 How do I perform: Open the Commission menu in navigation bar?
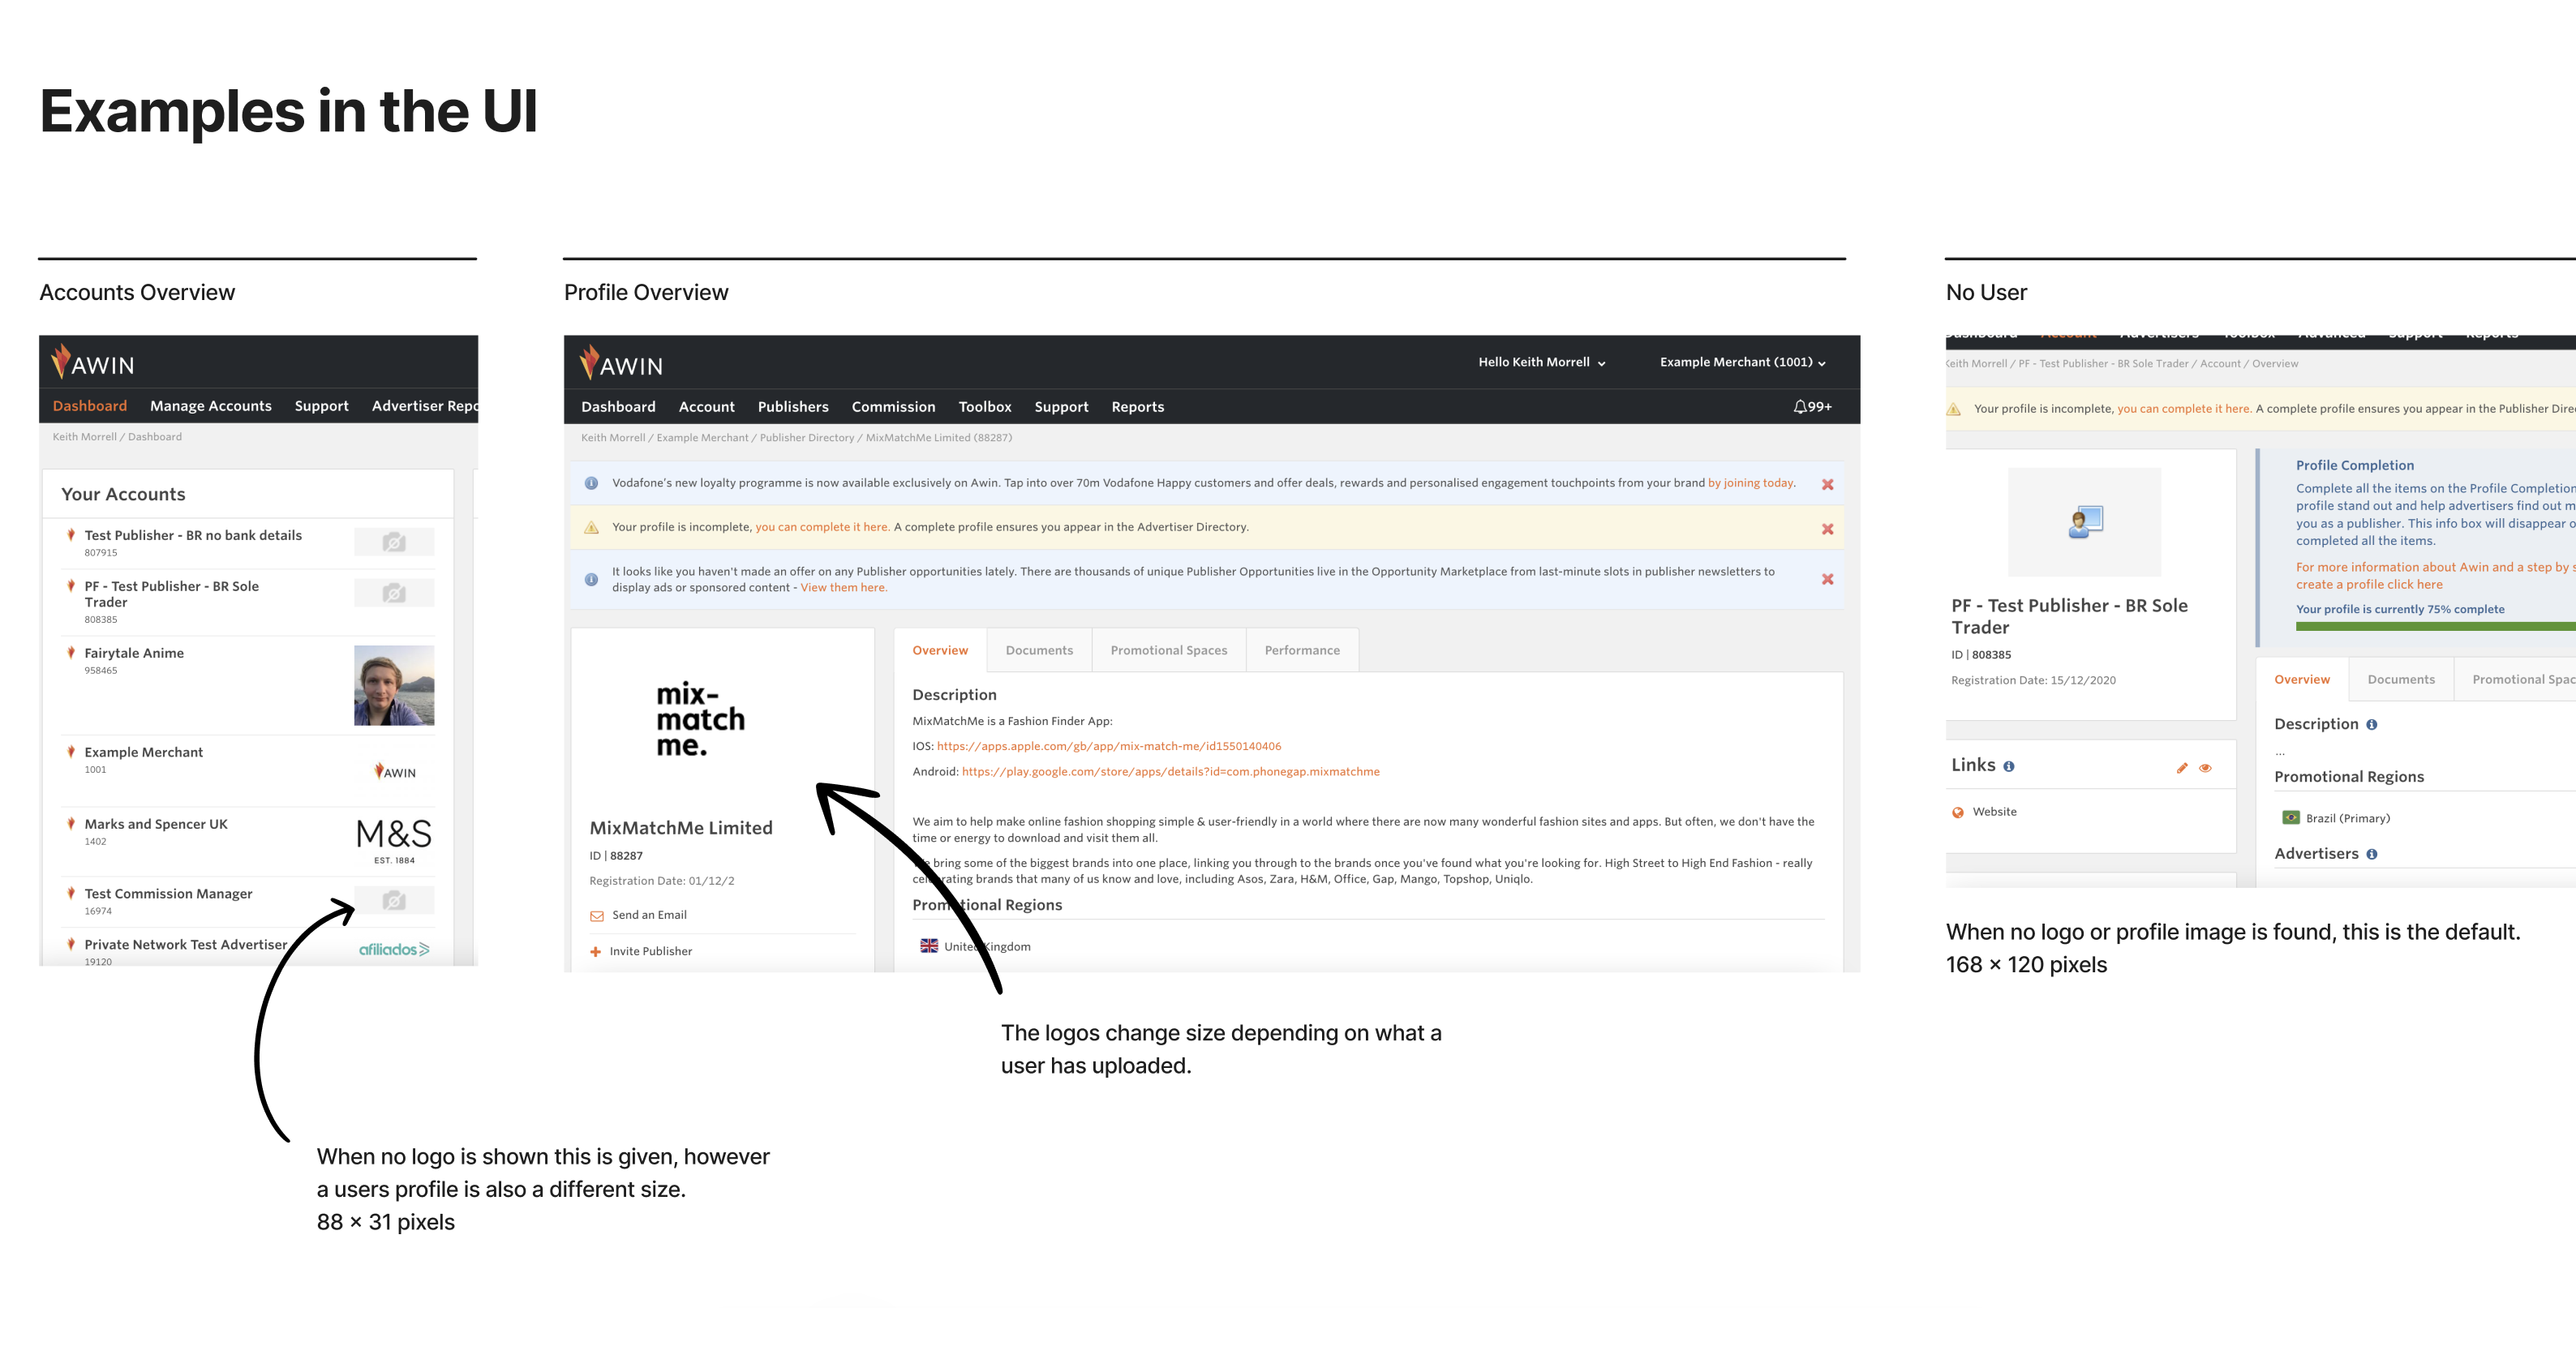tap(893, 407)
